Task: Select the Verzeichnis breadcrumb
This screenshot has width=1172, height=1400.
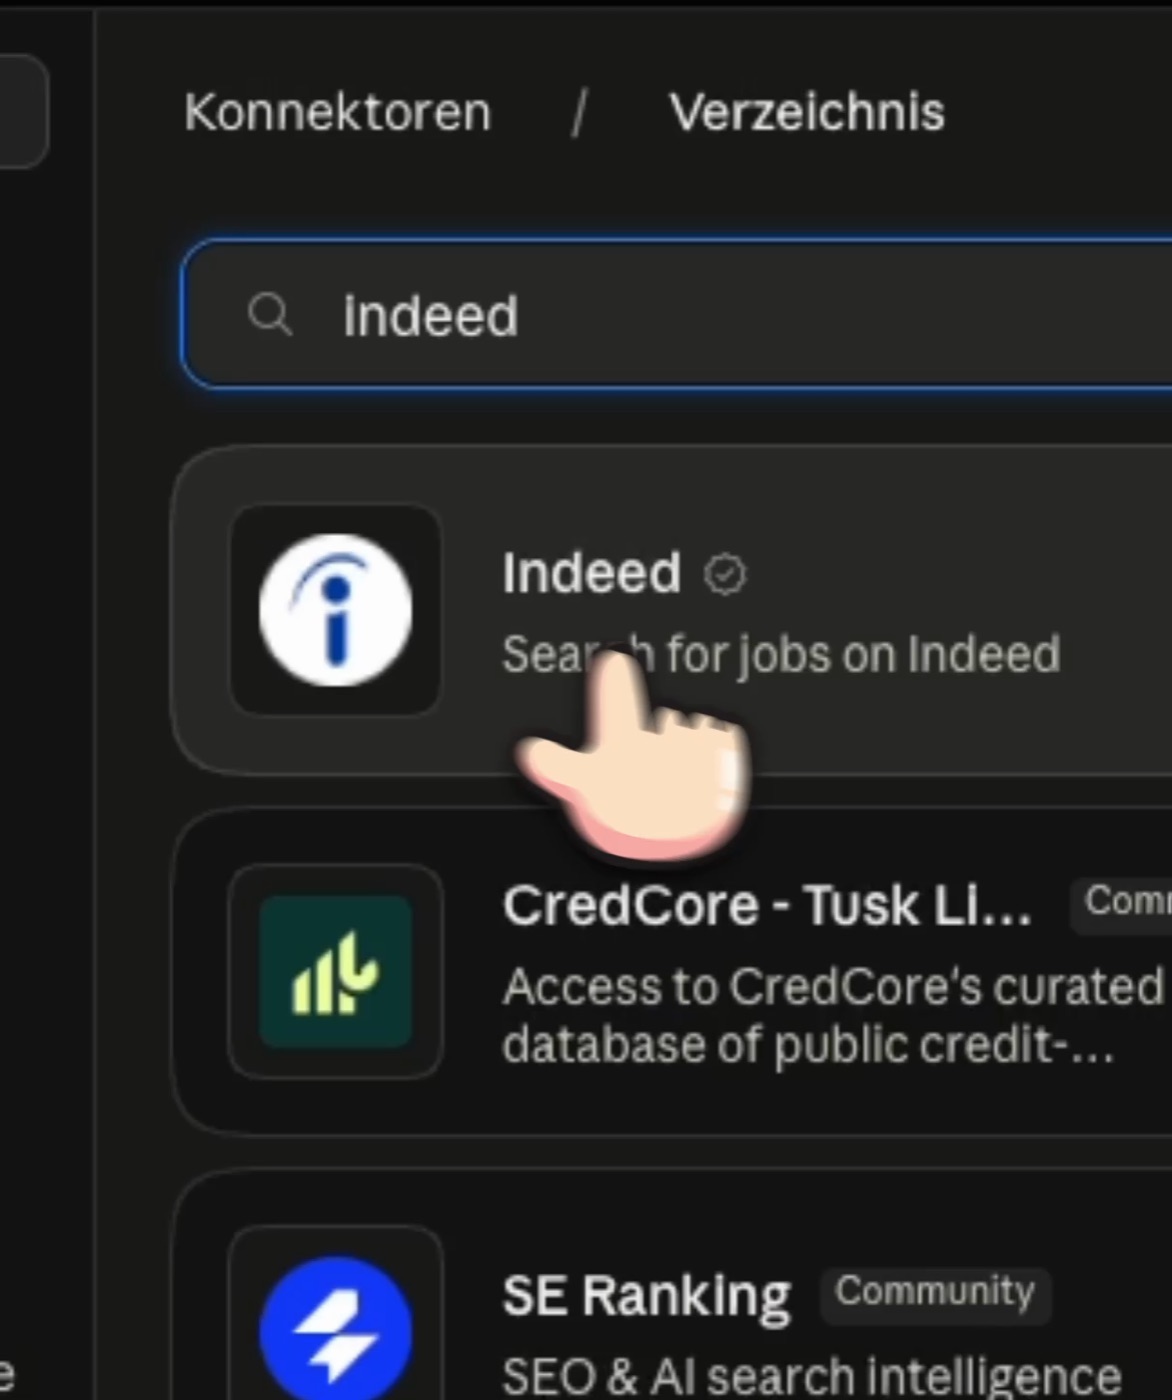Action: tap(807, 112)
